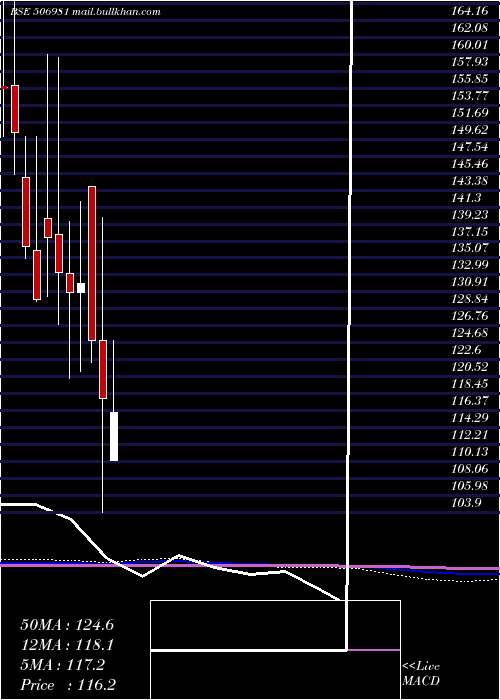Select the 155.85 price axis label
The height and width of the screenshot is (700, 500).
click(469, 79)
